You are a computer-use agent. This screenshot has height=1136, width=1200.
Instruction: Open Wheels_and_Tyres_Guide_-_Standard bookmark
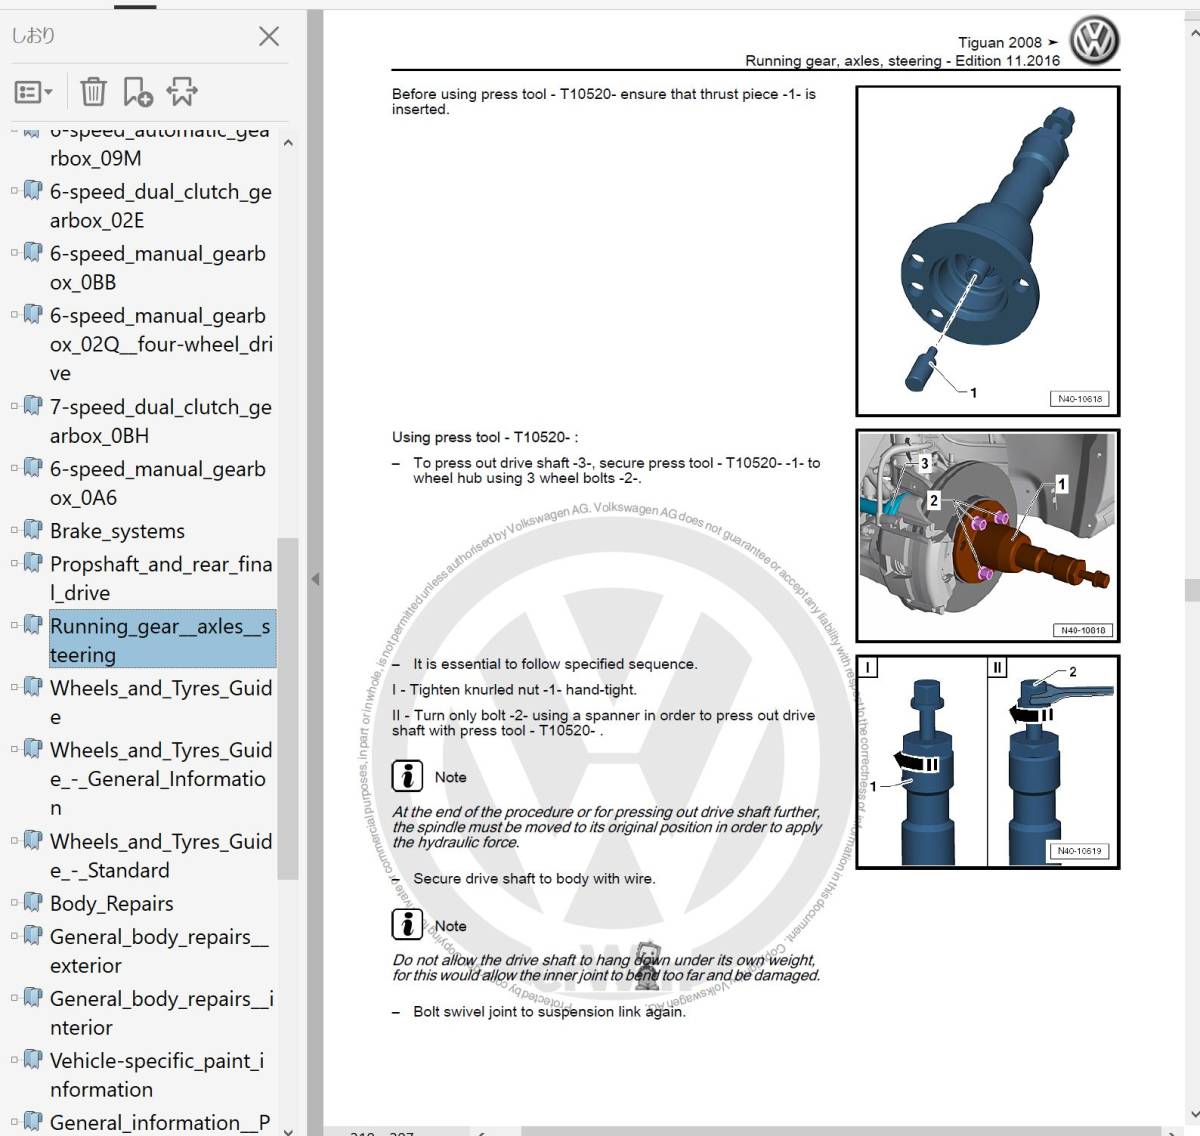pyautogui.click(x=161, y=855)
